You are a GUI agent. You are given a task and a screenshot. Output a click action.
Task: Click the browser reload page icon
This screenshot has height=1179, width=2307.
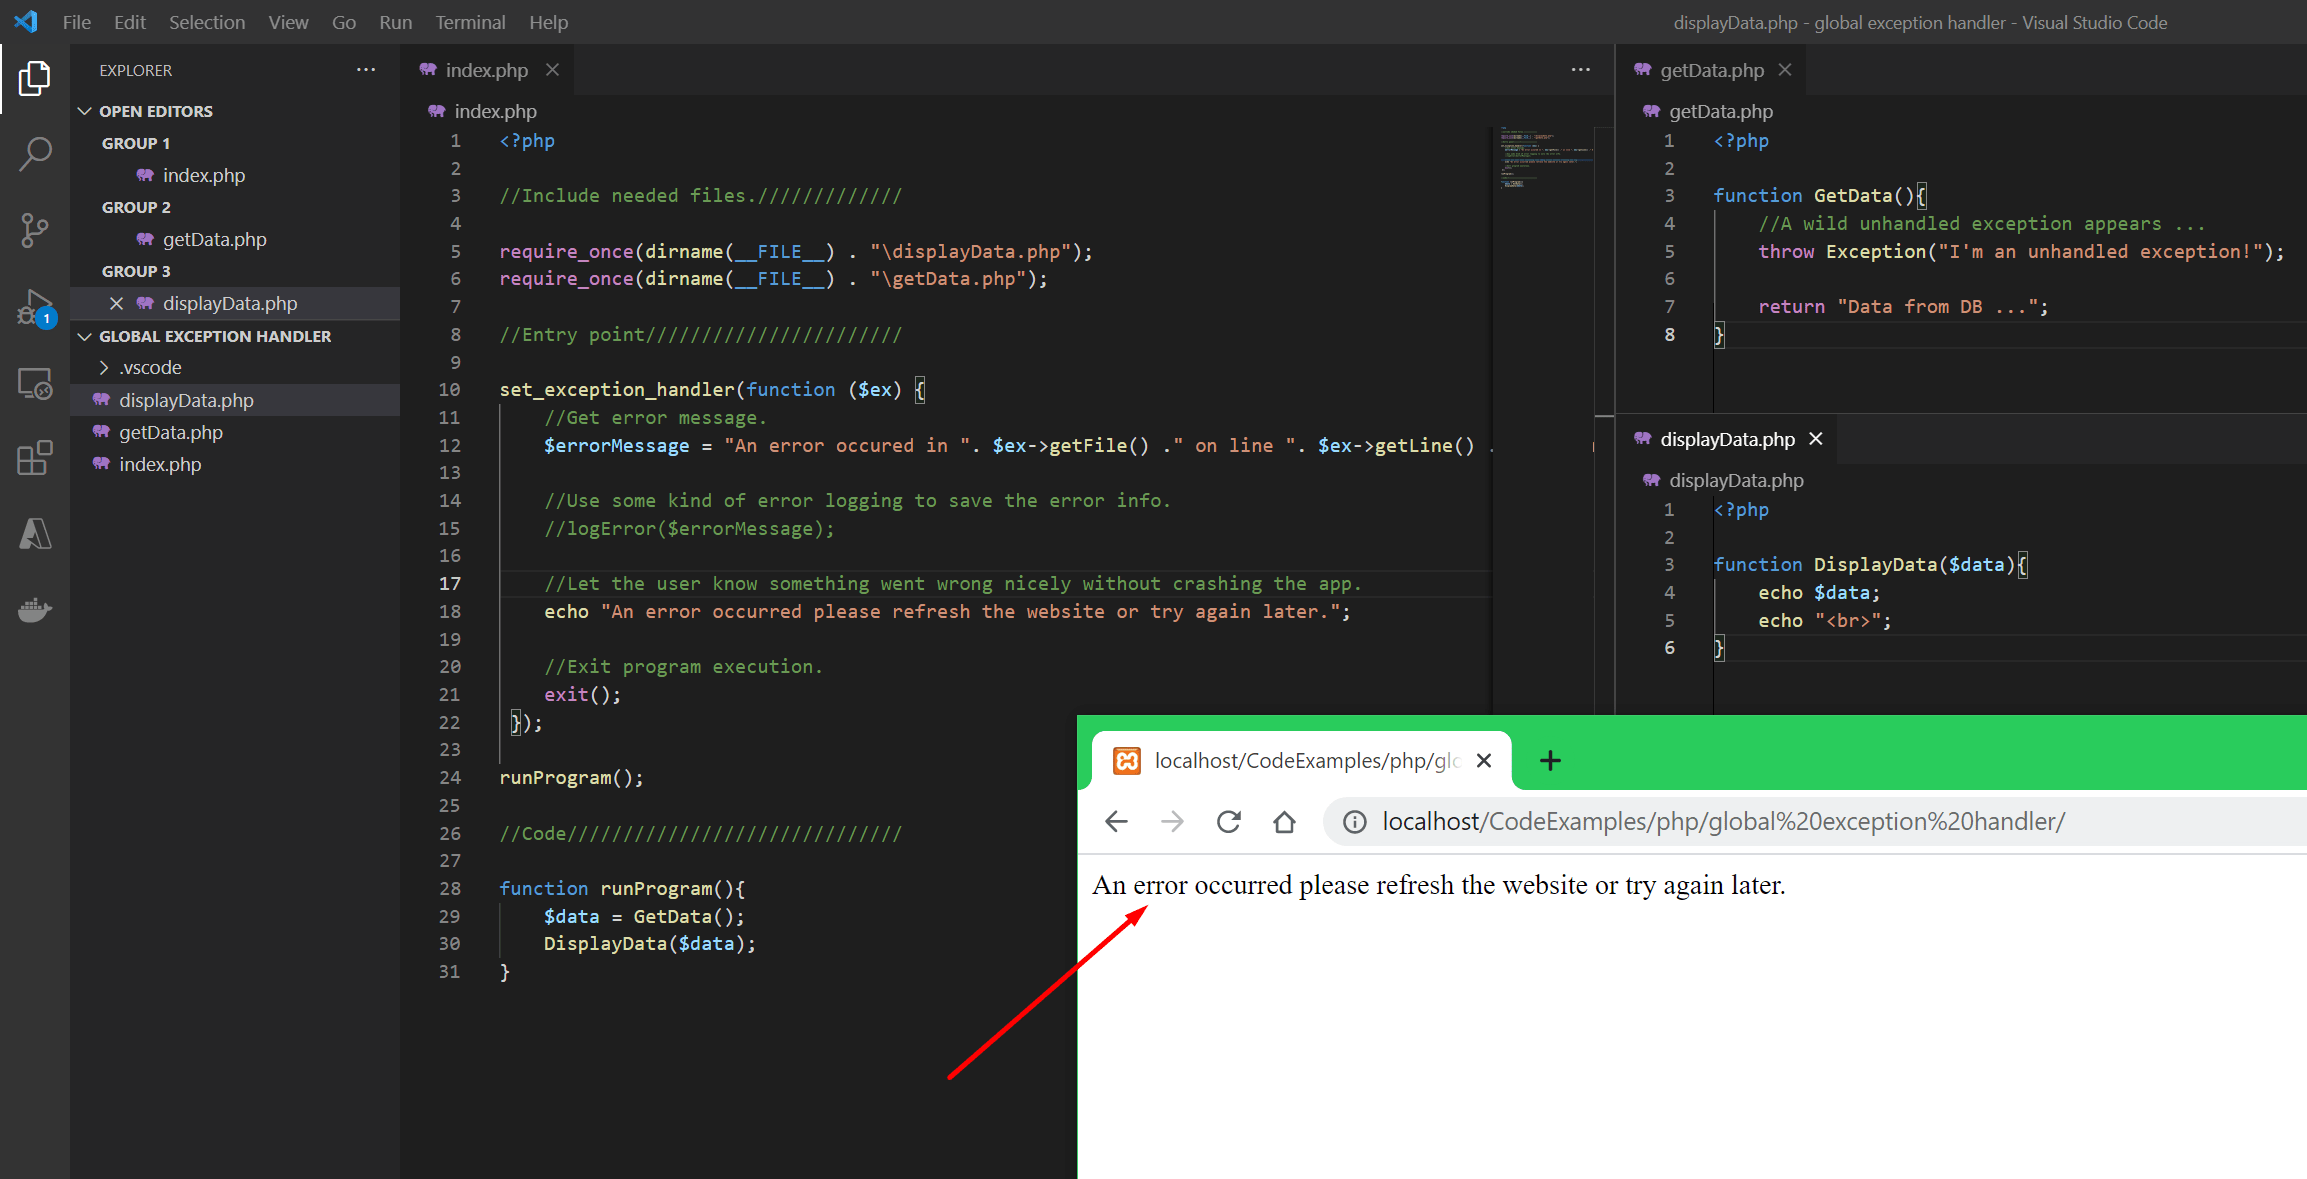pyautogui.click(x=1228, y=821)
